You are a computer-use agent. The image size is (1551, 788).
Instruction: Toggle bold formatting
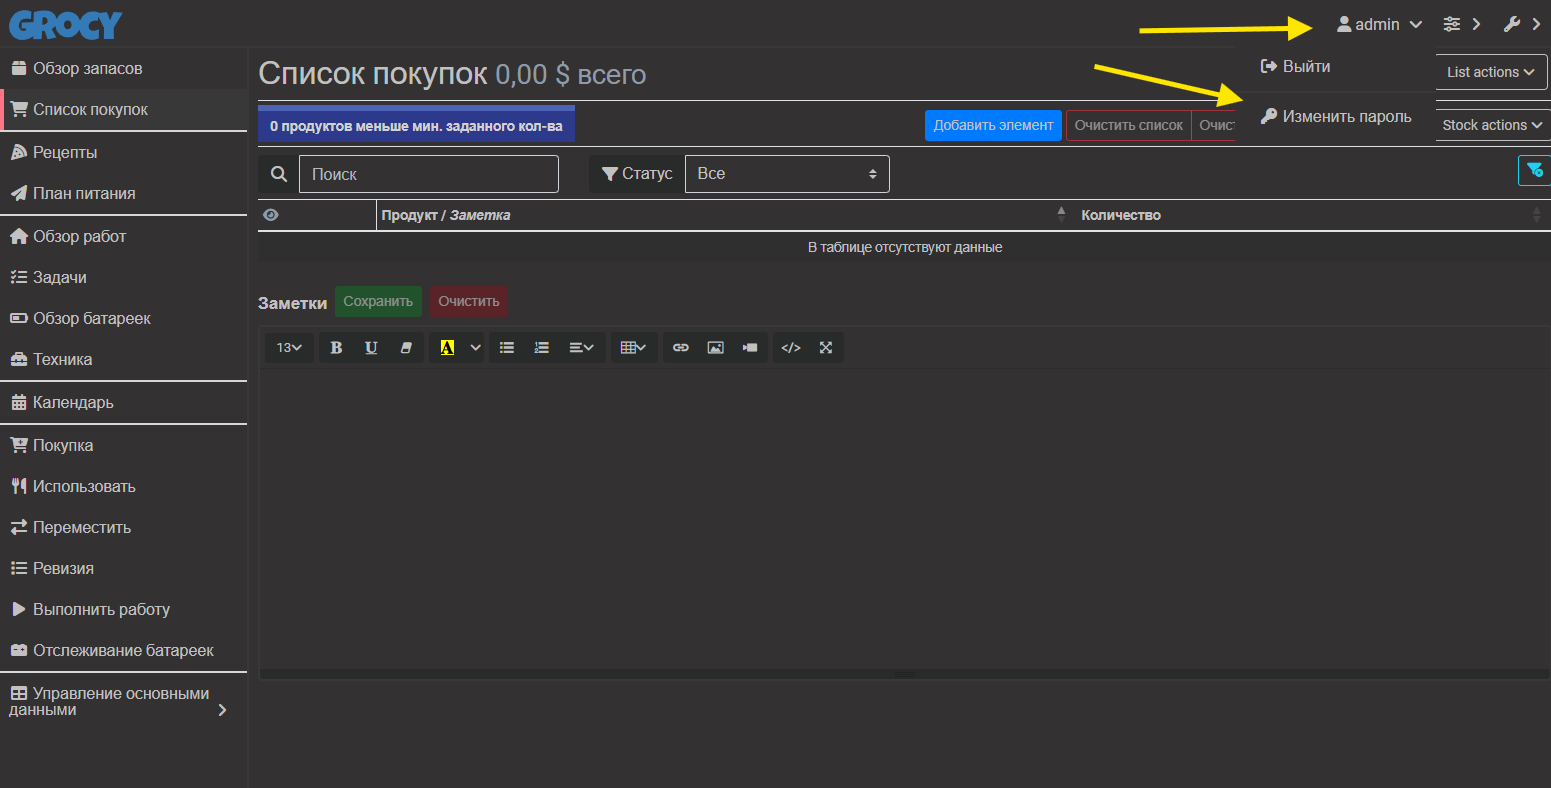(x=336, y=347)
